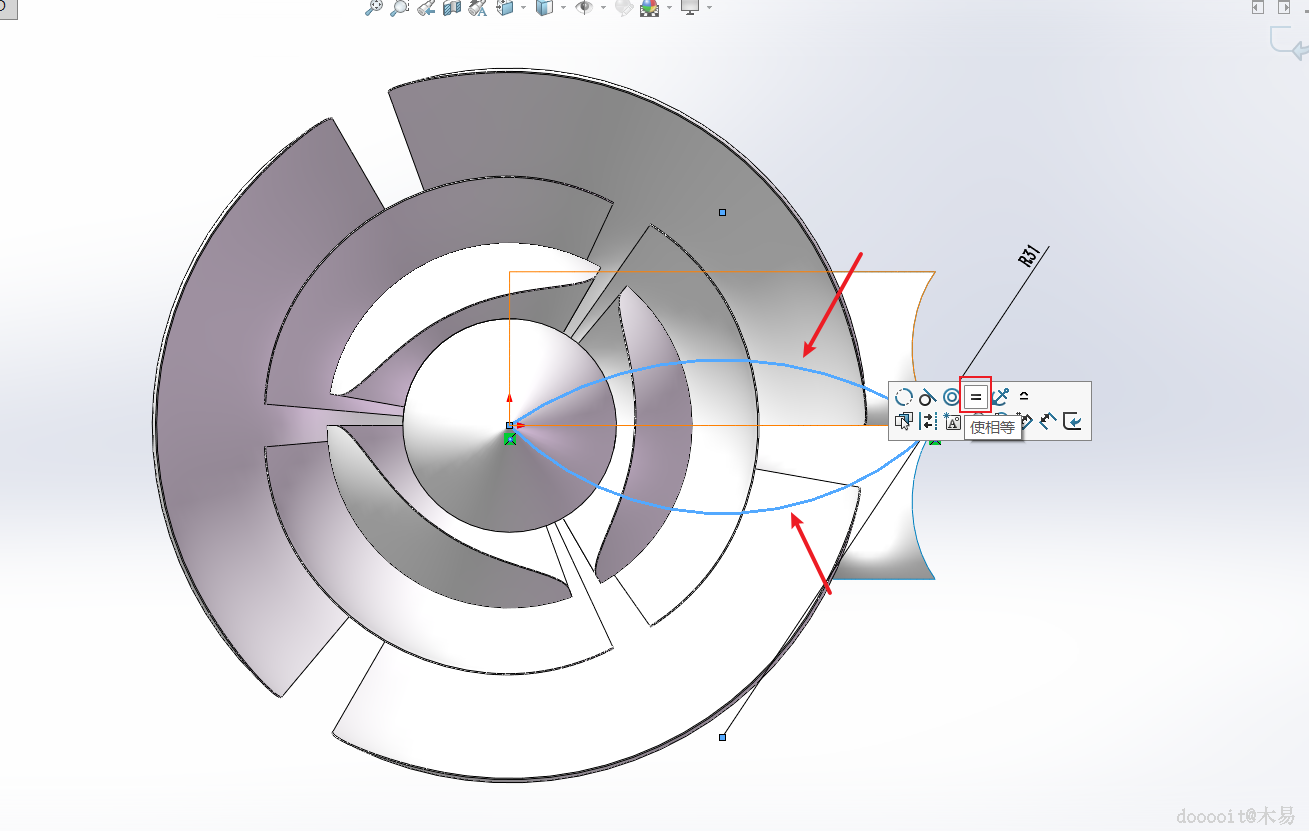Go back to the Previous View

point(426,8)
